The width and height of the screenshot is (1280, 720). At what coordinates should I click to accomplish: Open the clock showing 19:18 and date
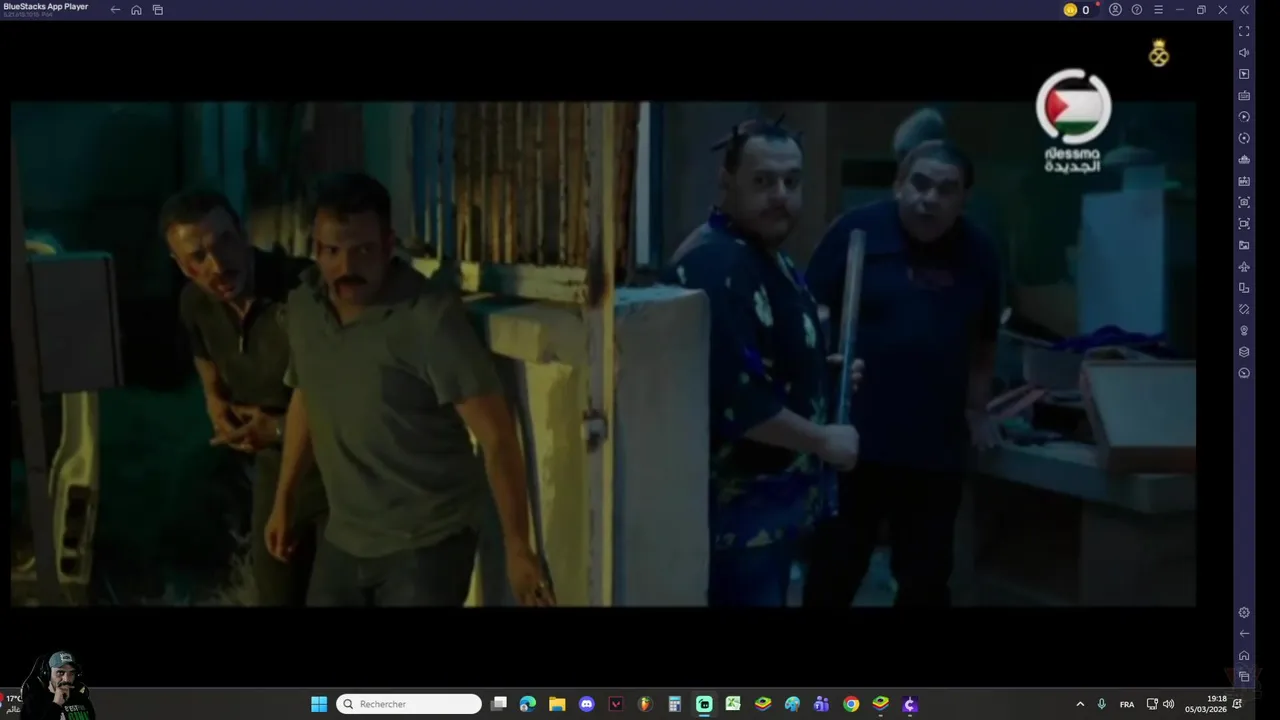click(x=1207, y=704)
